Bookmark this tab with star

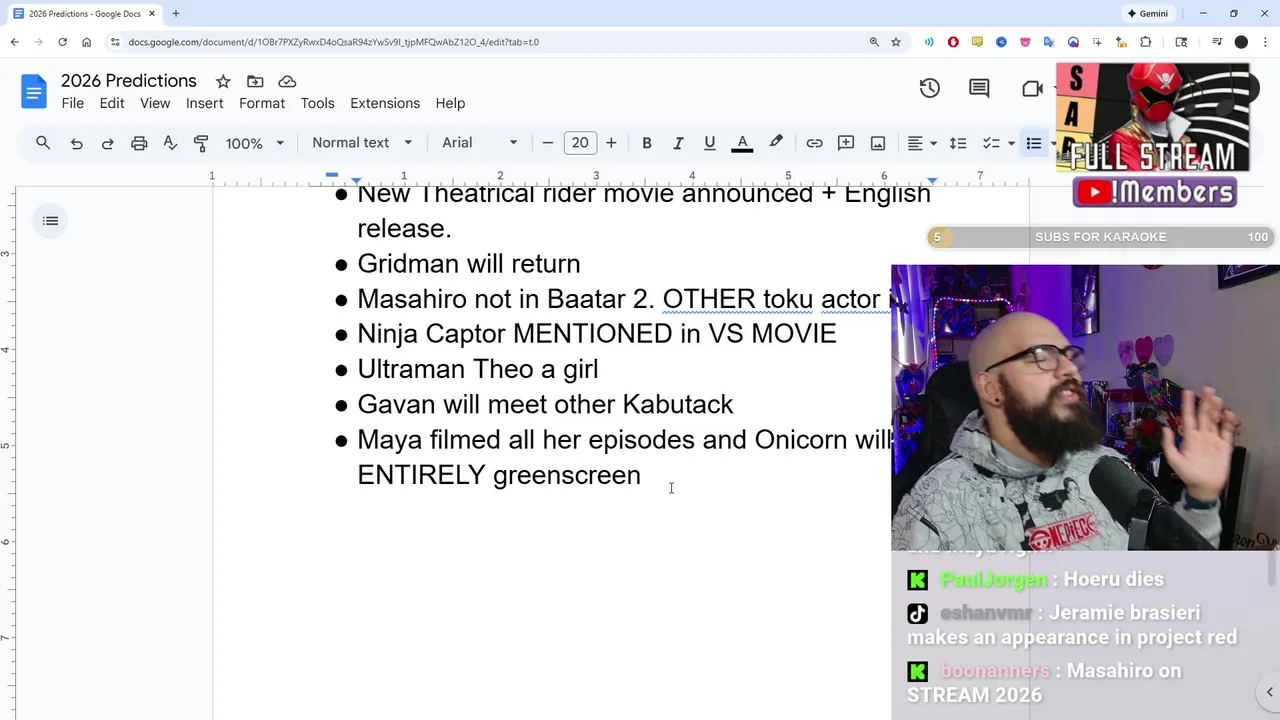[896, 42]
